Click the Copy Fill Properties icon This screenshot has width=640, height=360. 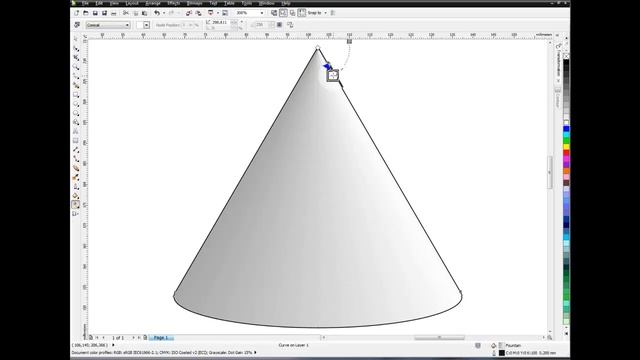(290, 25)
